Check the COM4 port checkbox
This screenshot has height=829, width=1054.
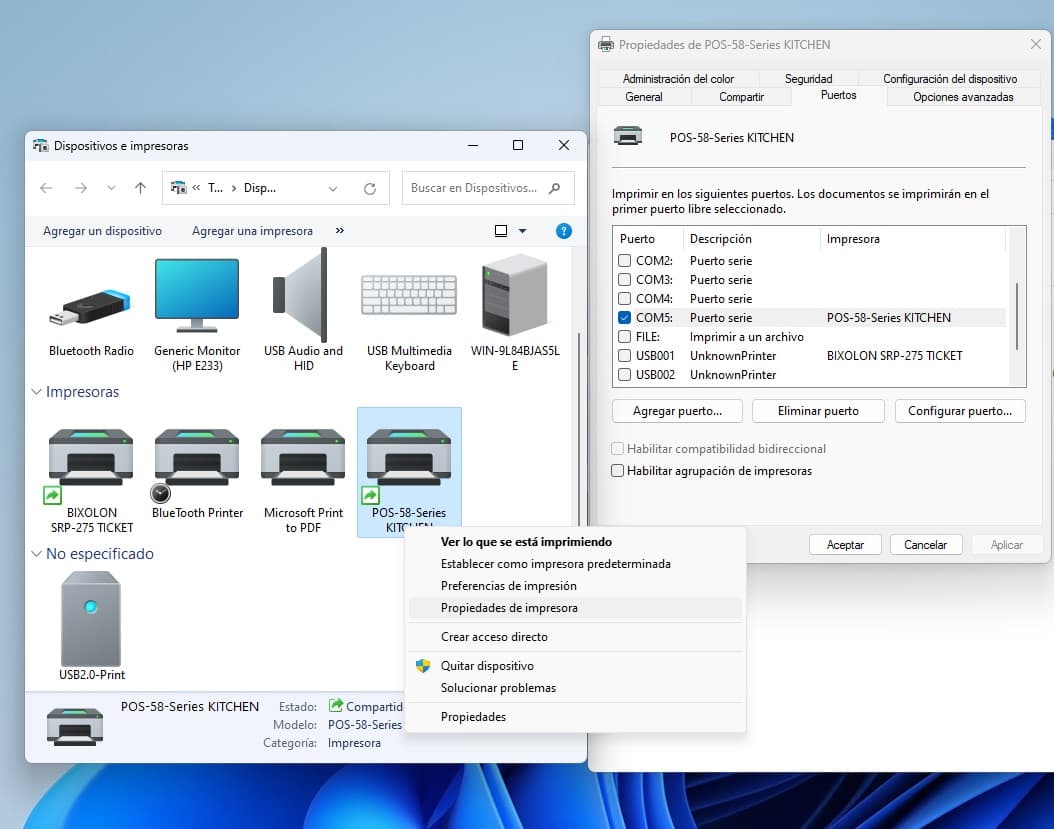624,299
